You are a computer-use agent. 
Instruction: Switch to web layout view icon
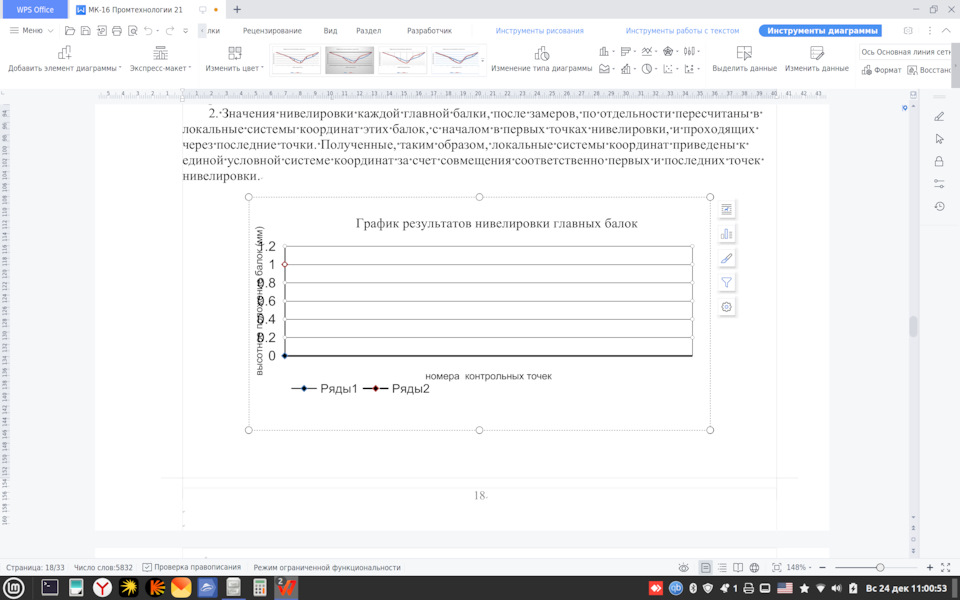[x=754, y=568]
